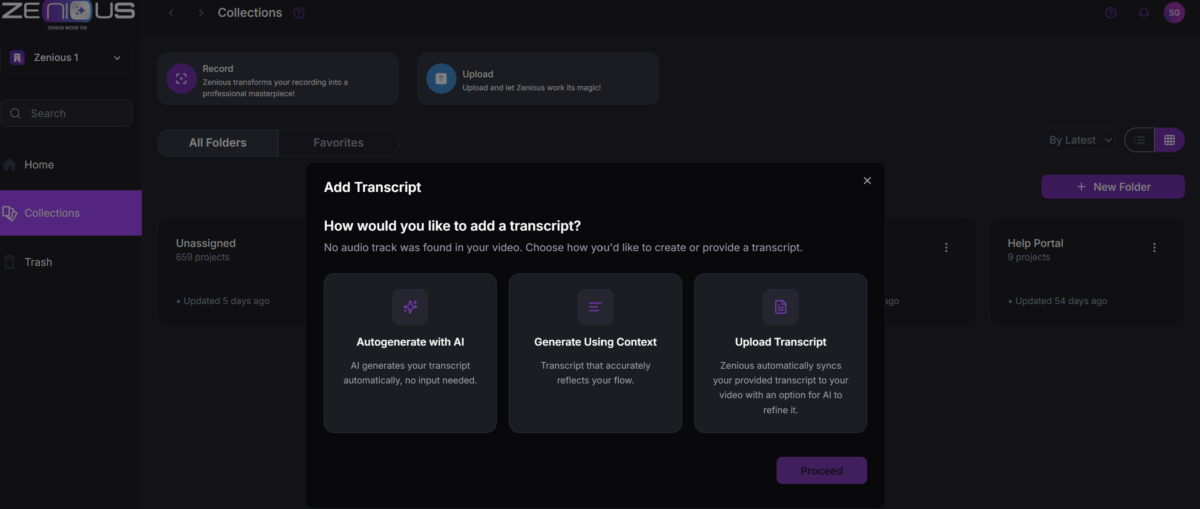1200x509 pixels.
Task: Open the SG user avatar menu
Action: [1174, 12]
